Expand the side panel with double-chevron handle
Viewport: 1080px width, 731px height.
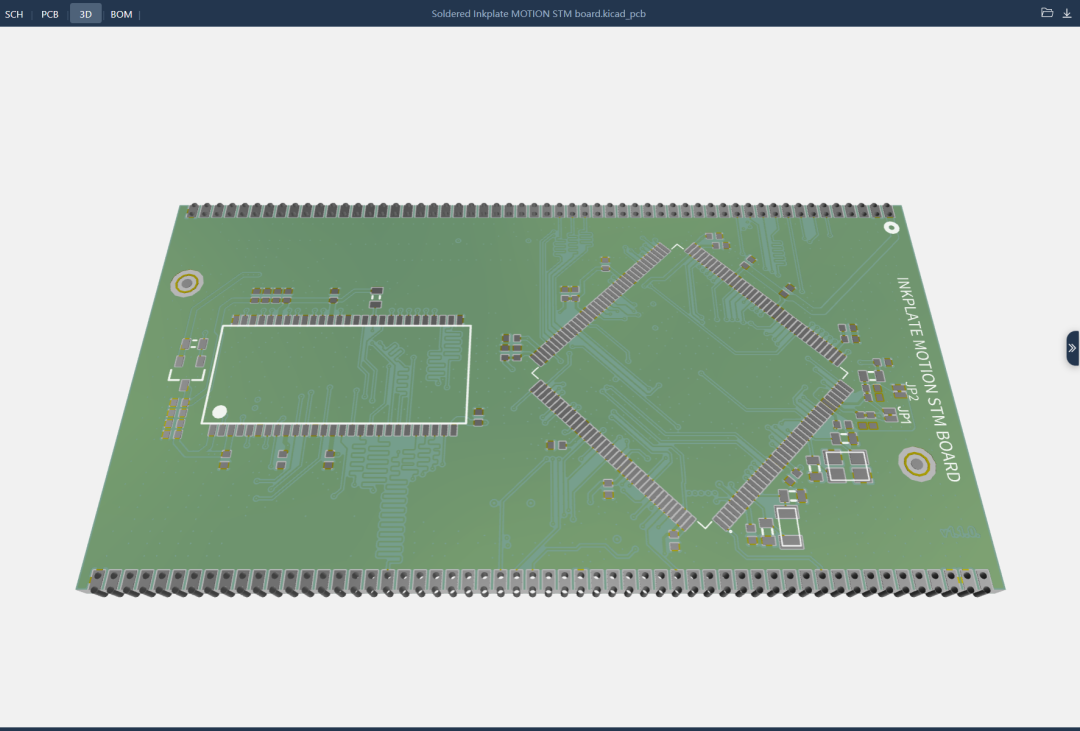point(1072,348)
